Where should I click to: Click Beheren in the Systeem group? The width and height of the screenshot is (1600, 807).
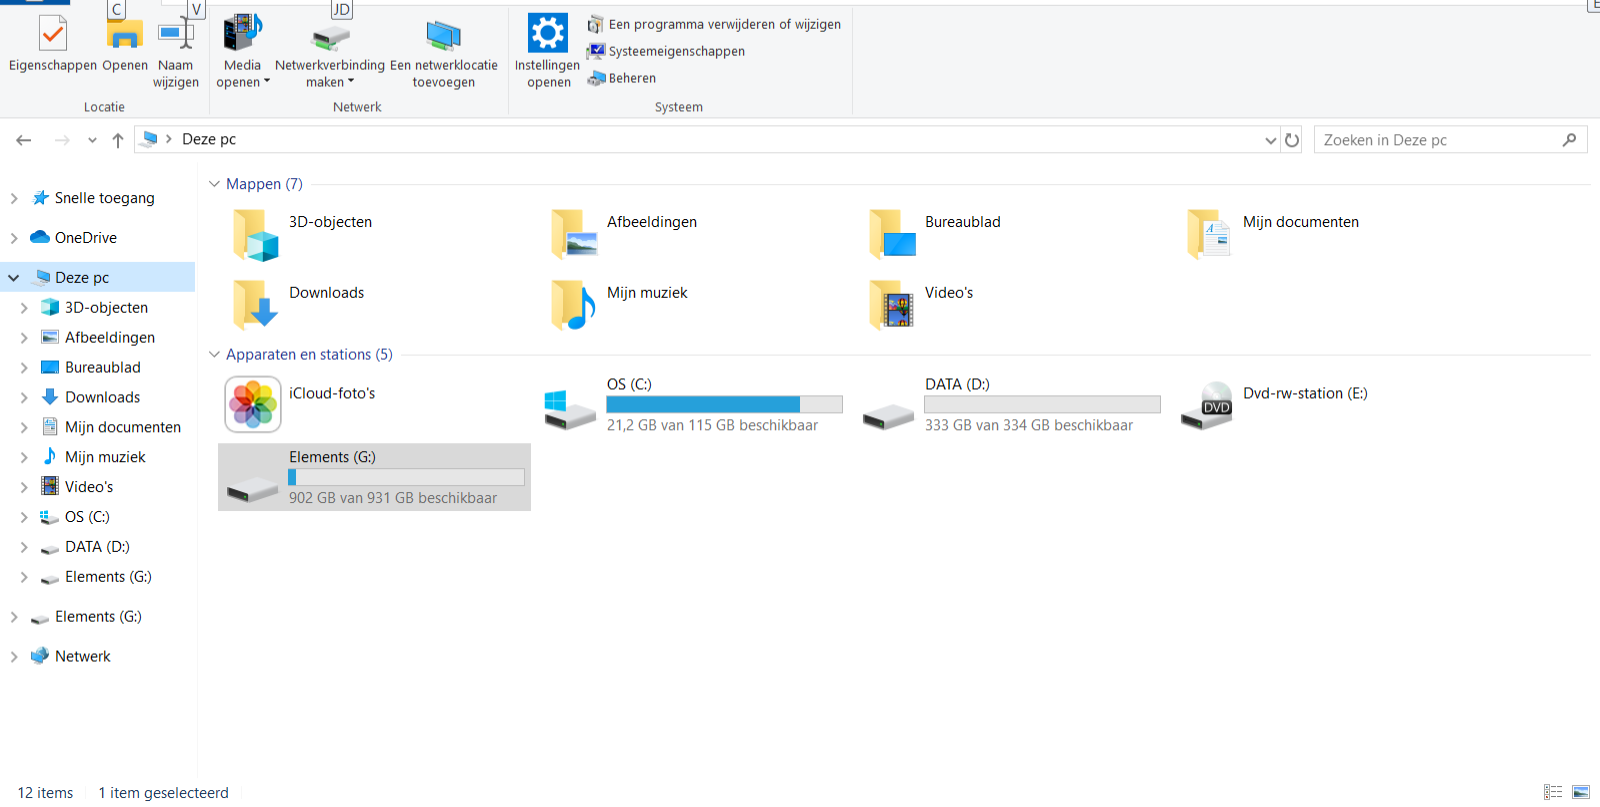coord(632,78)
